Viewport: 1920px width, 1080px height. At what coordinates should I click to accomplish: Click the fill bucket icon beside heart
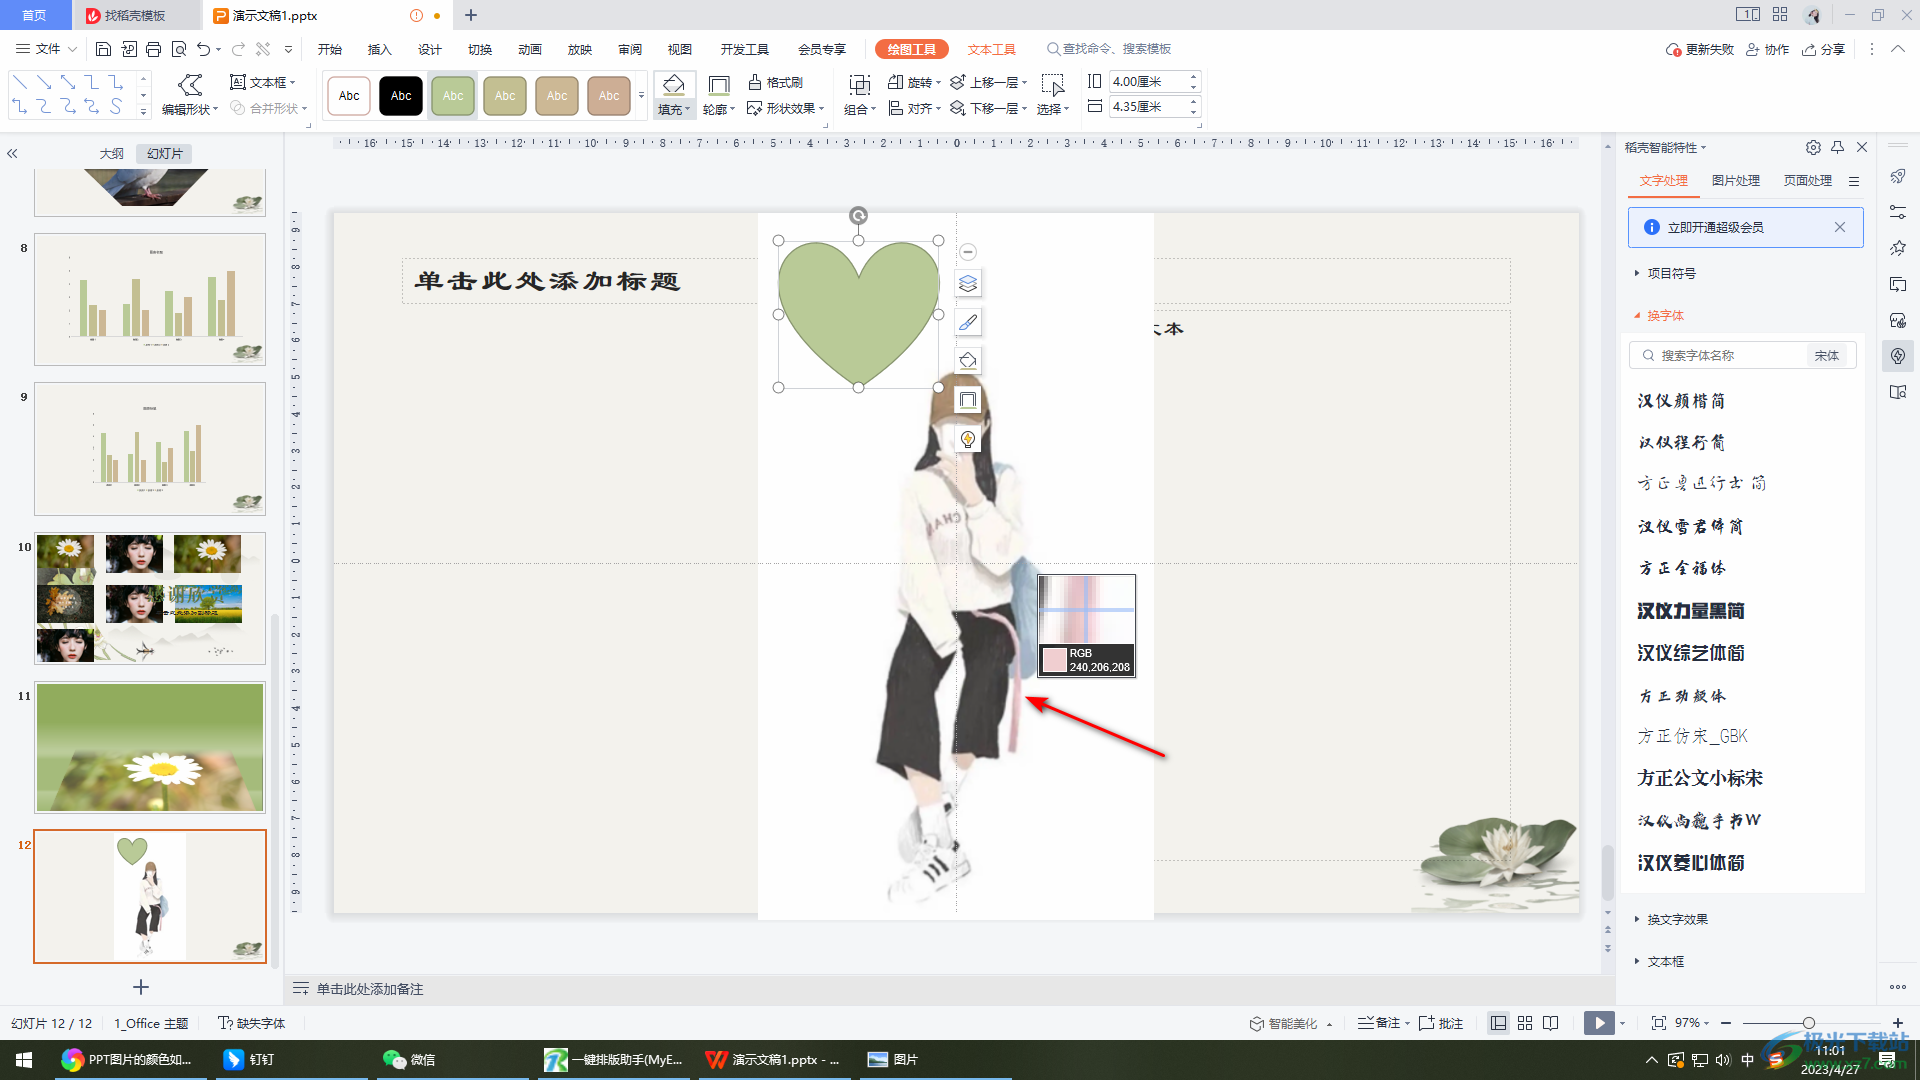[968, 361]
